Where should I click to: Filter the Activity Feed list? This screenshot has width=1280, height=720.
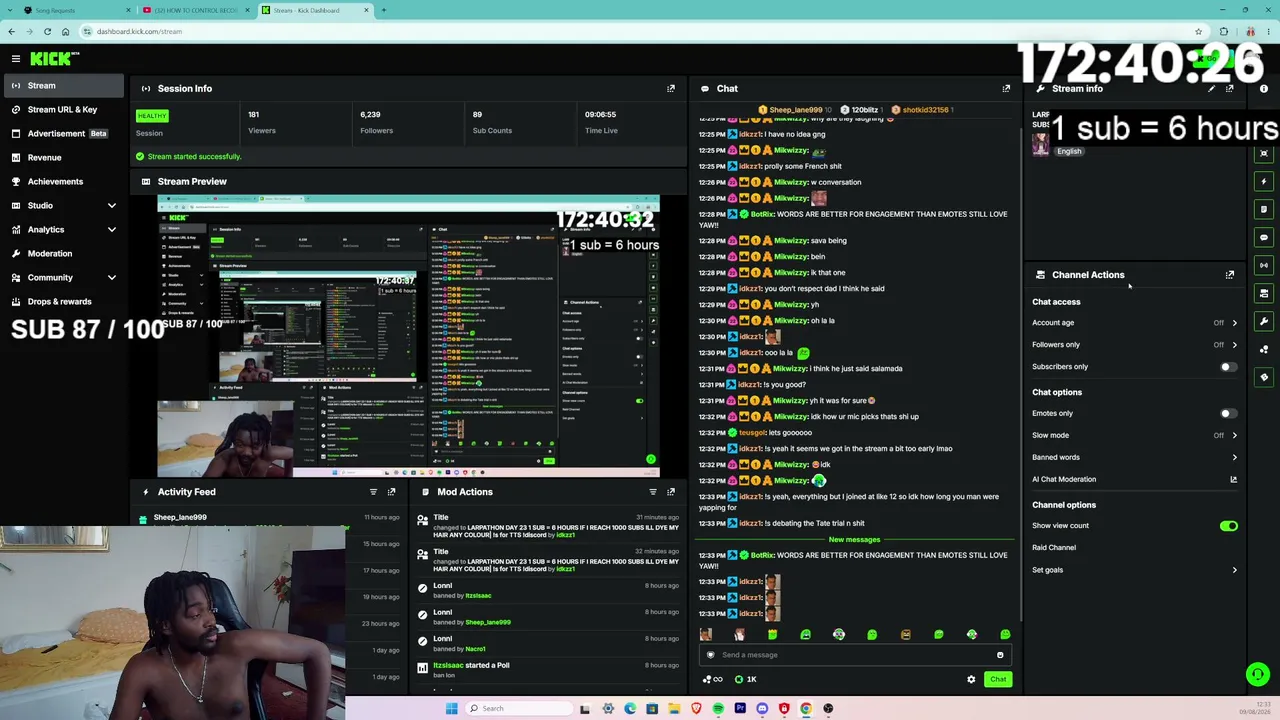373,491
